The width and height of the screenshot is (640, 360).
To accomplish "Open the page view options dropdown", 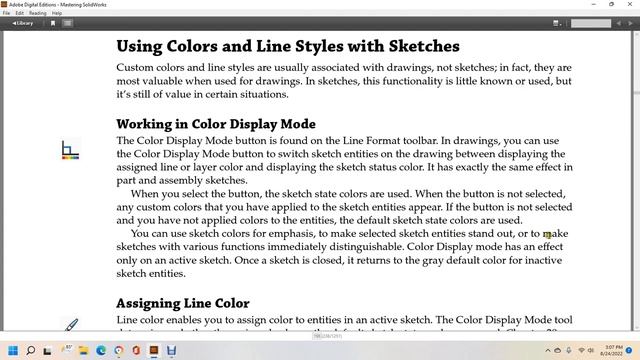I will pos(557,23).
